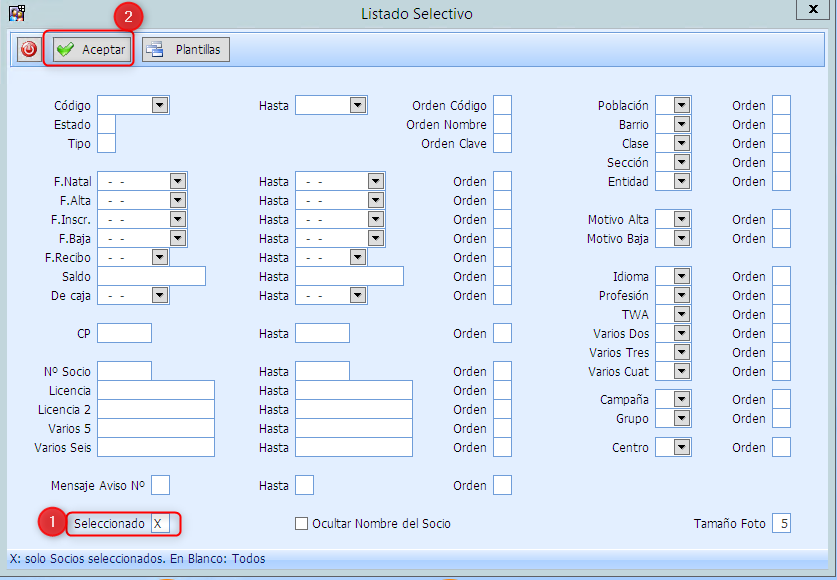This screenshot has height=580, width=837.
Task: Click the Seleccionado field containing X
Action: [160, 524]
